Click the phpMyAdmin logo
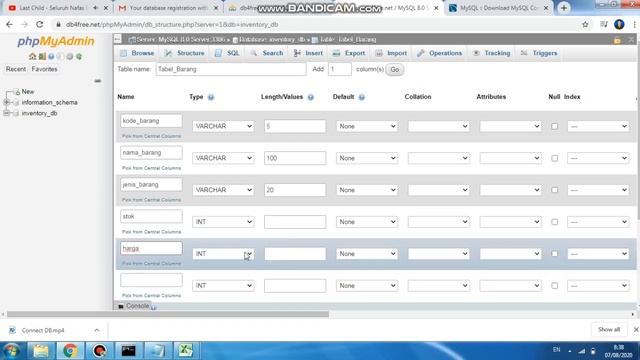This screenshot has height=360, width=640. 56,41
